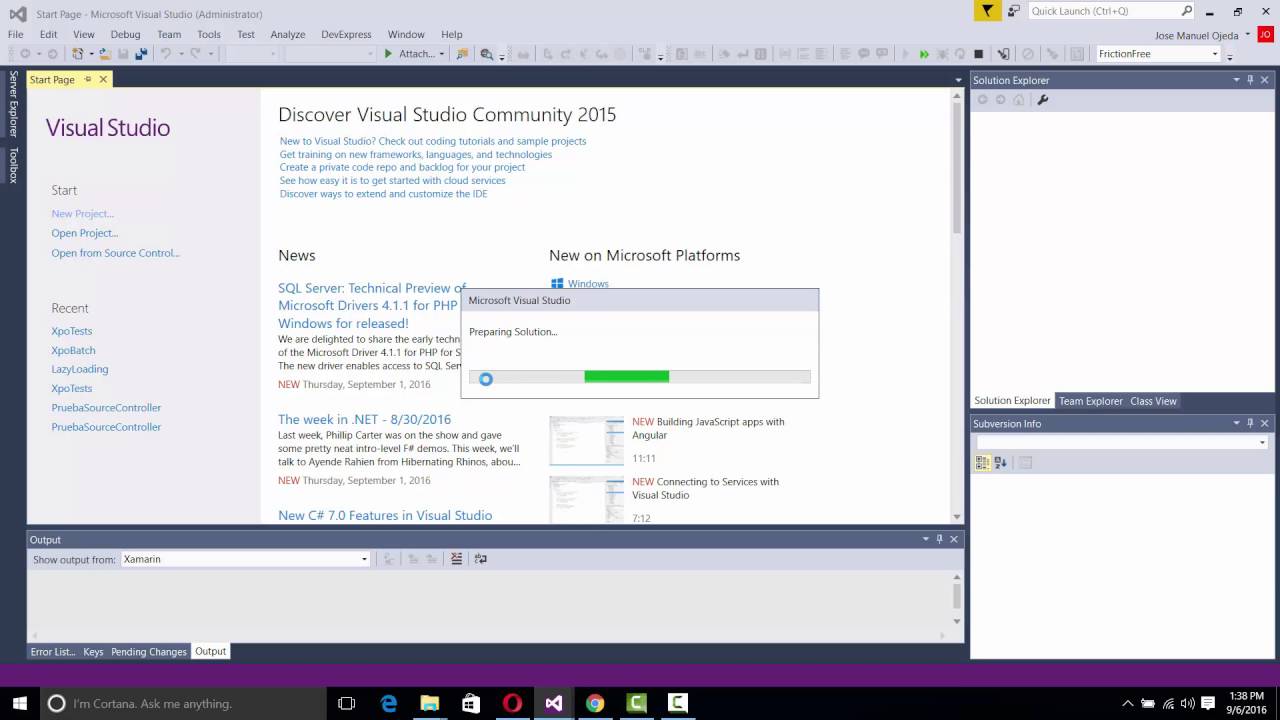Click the Open File toolbar icon
The image size is (1280, 720).
click(x=105, y=54)
